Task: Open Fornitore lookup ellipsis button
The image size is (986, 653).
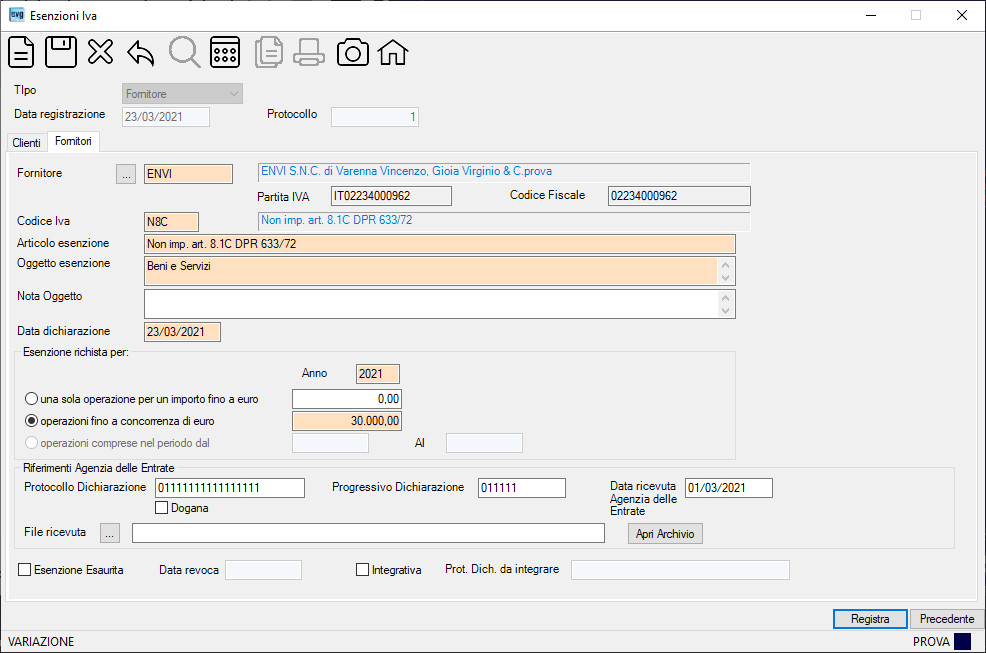Action: [126, 174]
